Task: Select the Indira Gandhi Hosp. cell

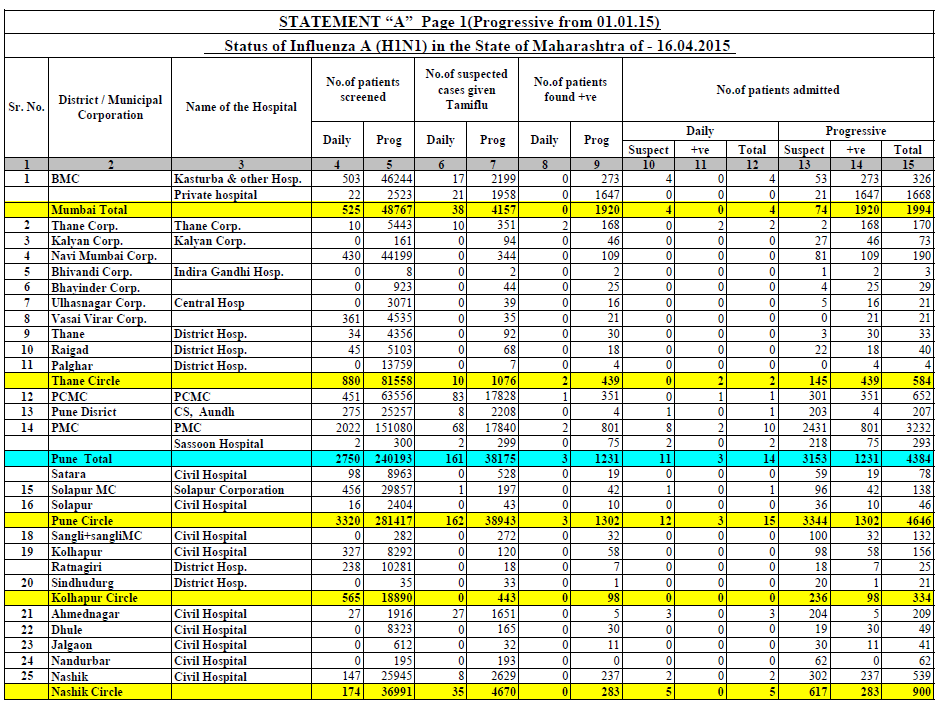Action: pyautogui.click(x=229, y=272)
